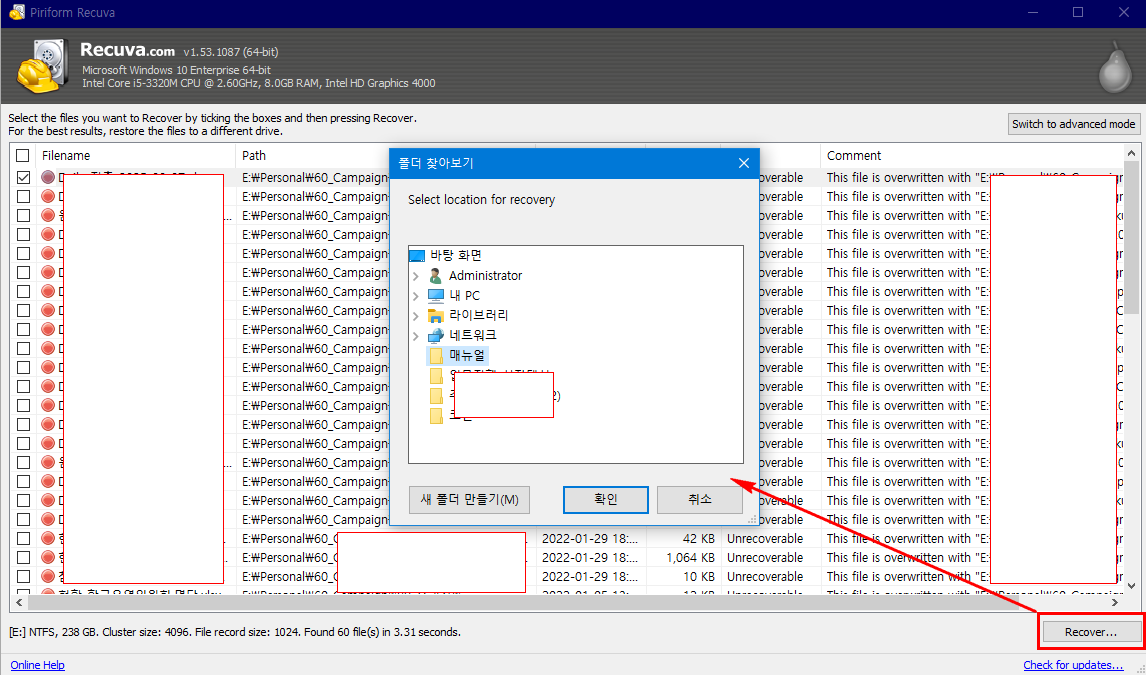Tick the checkbox of the 1,064 KB file
This screenshot has height=675, width=1146.
(x=23, y=557)
